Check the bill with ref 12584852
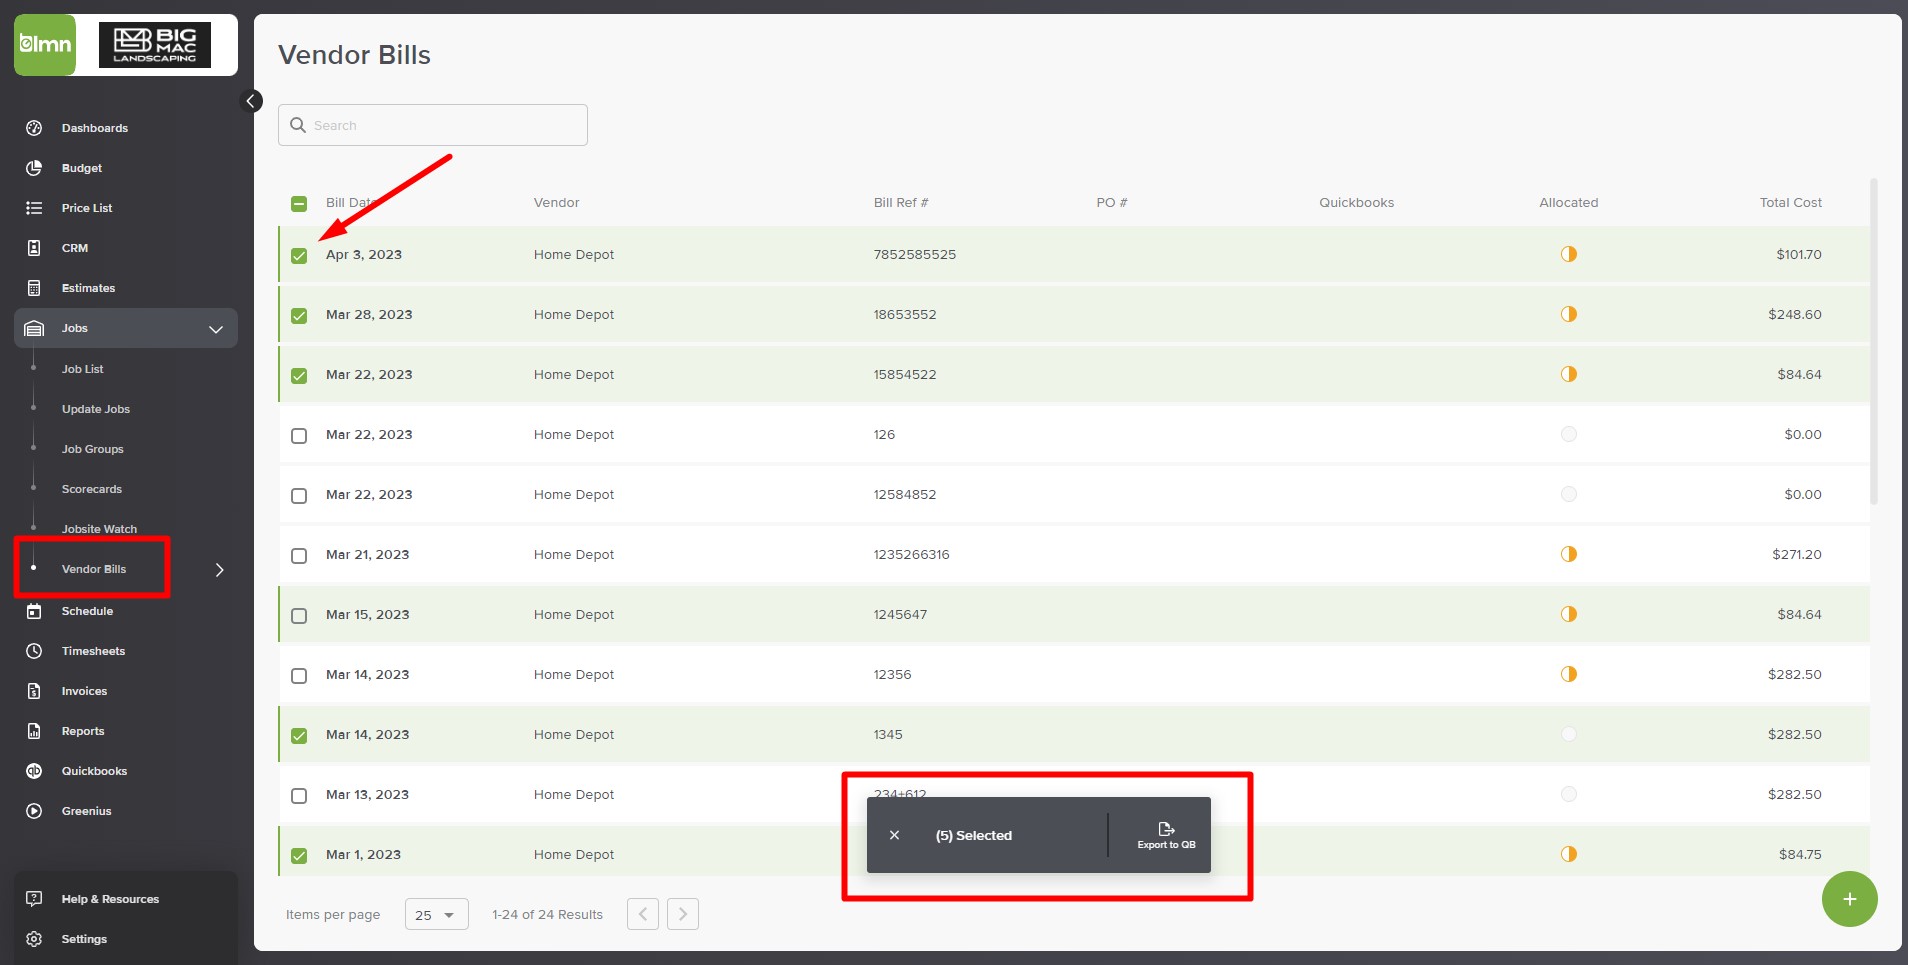Screen dimensions: 1908x965 [299, 496]
